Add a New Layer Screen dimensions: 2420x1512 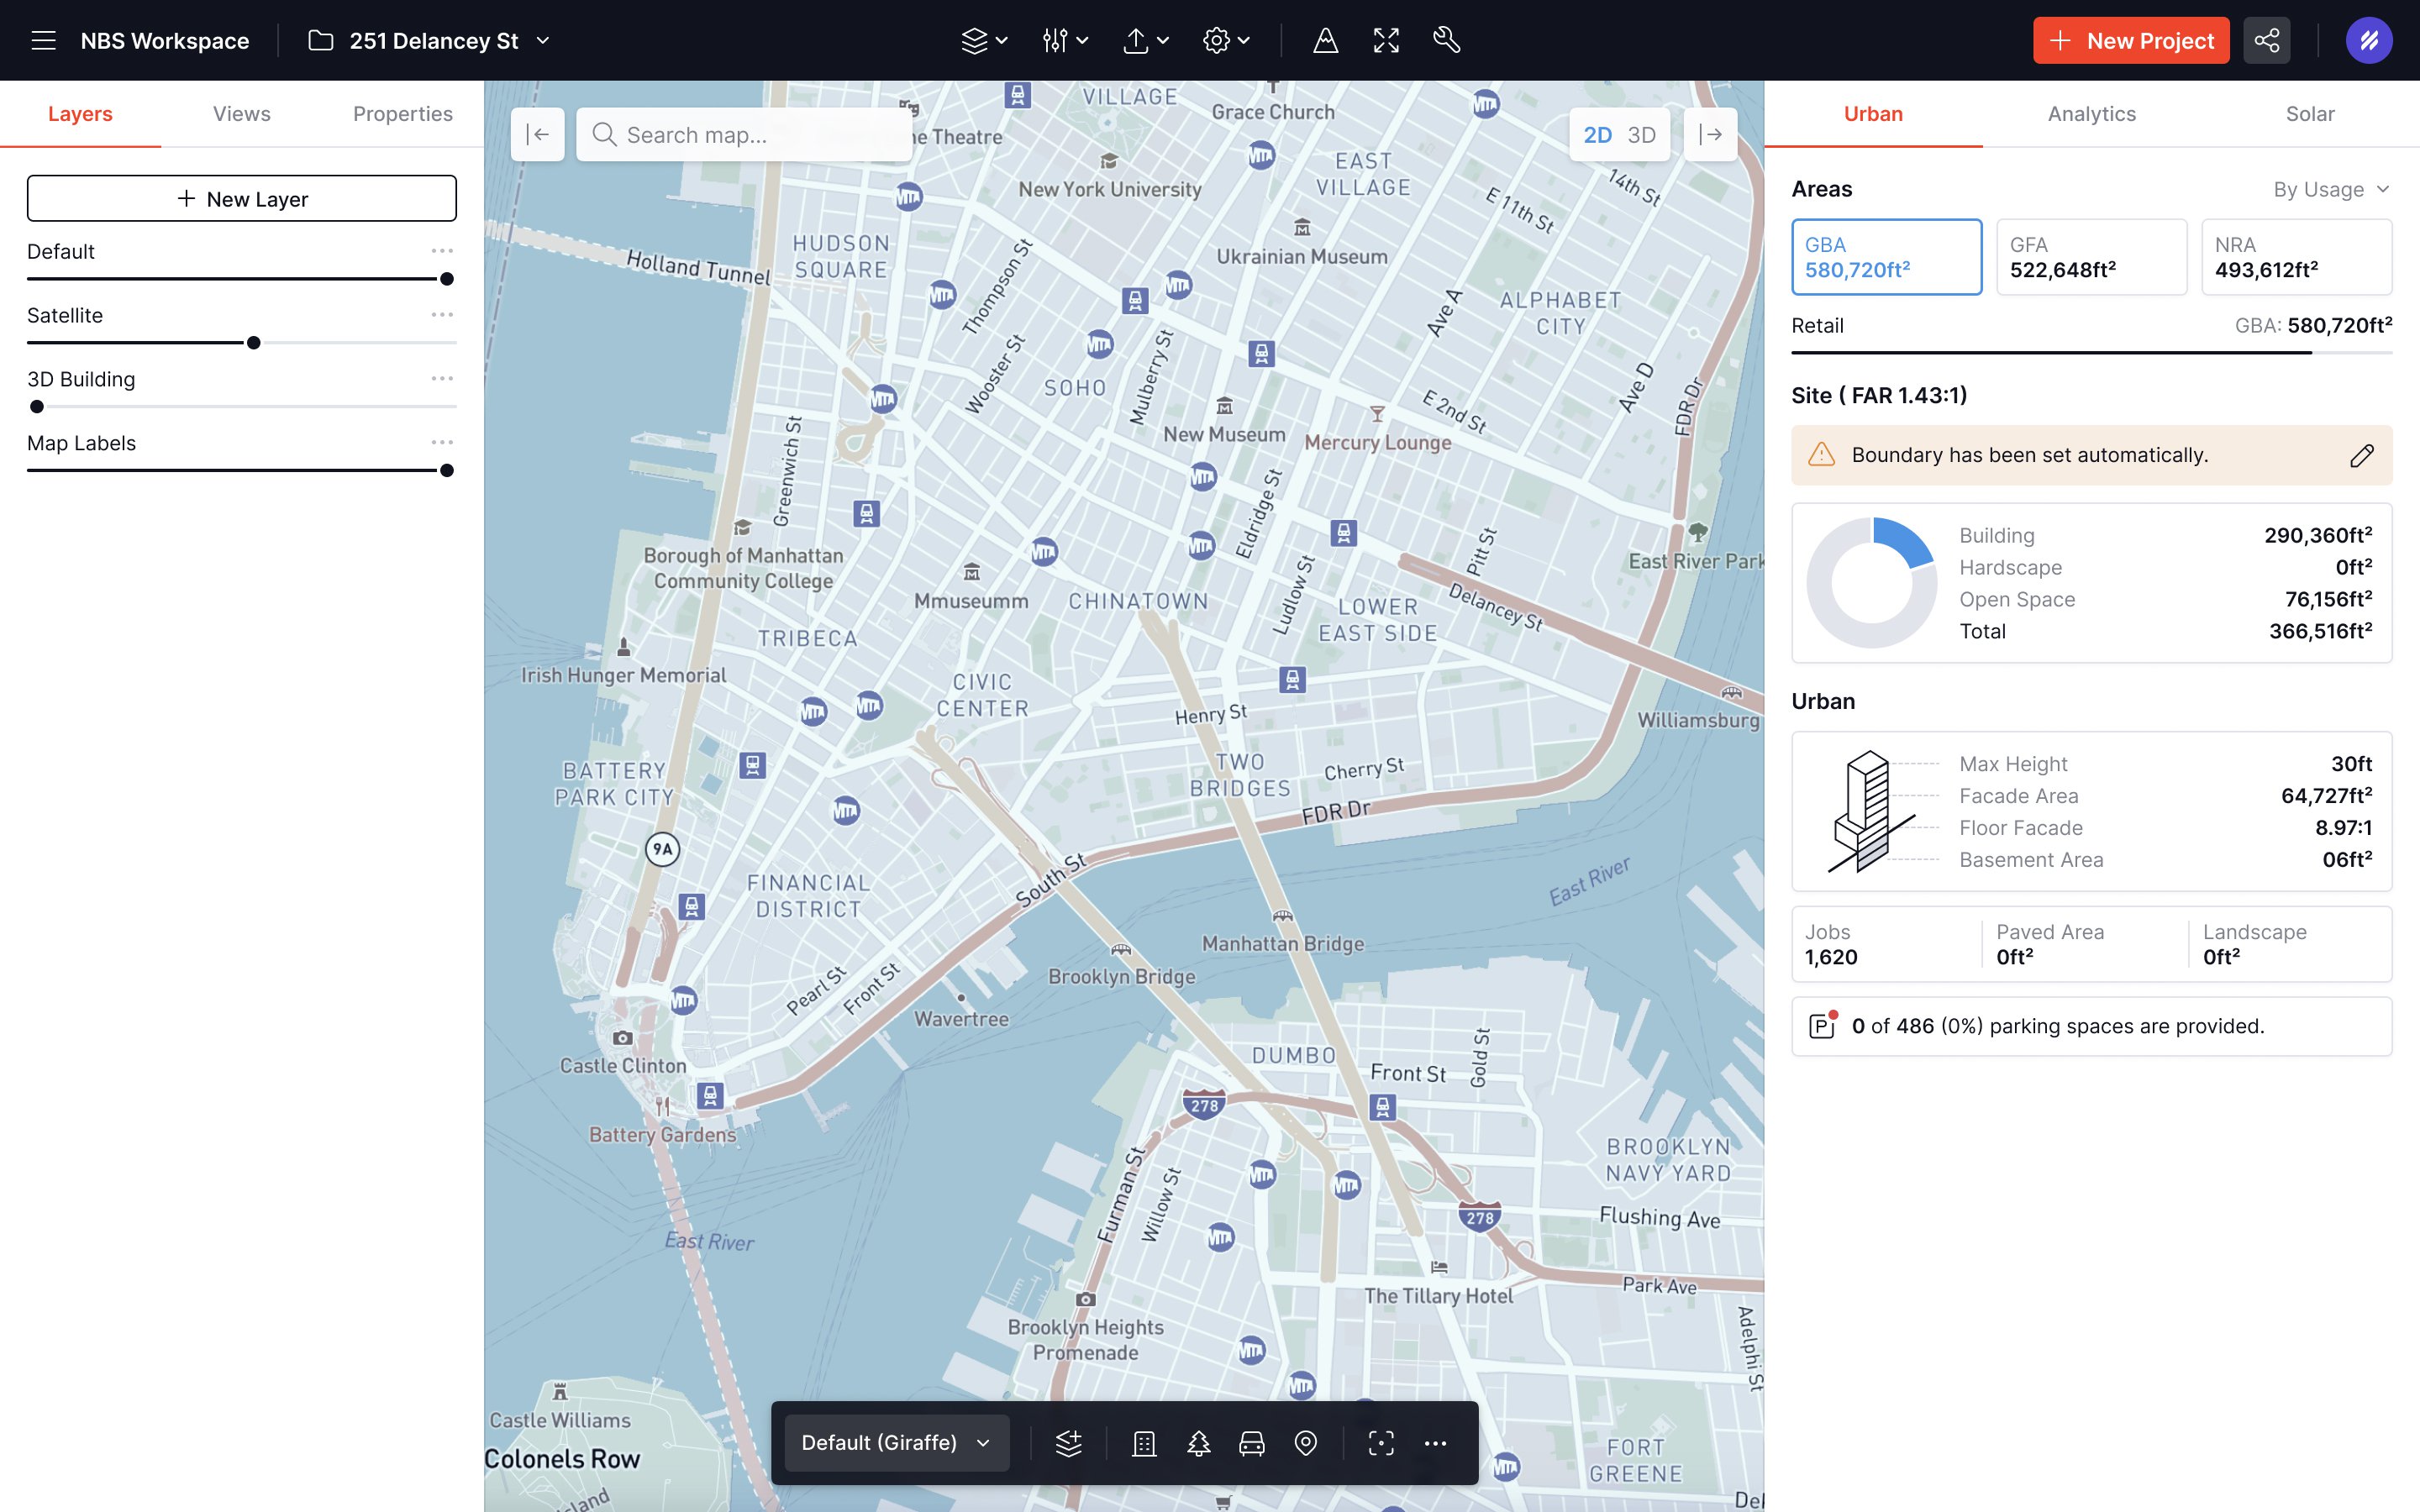coord(241,199)
